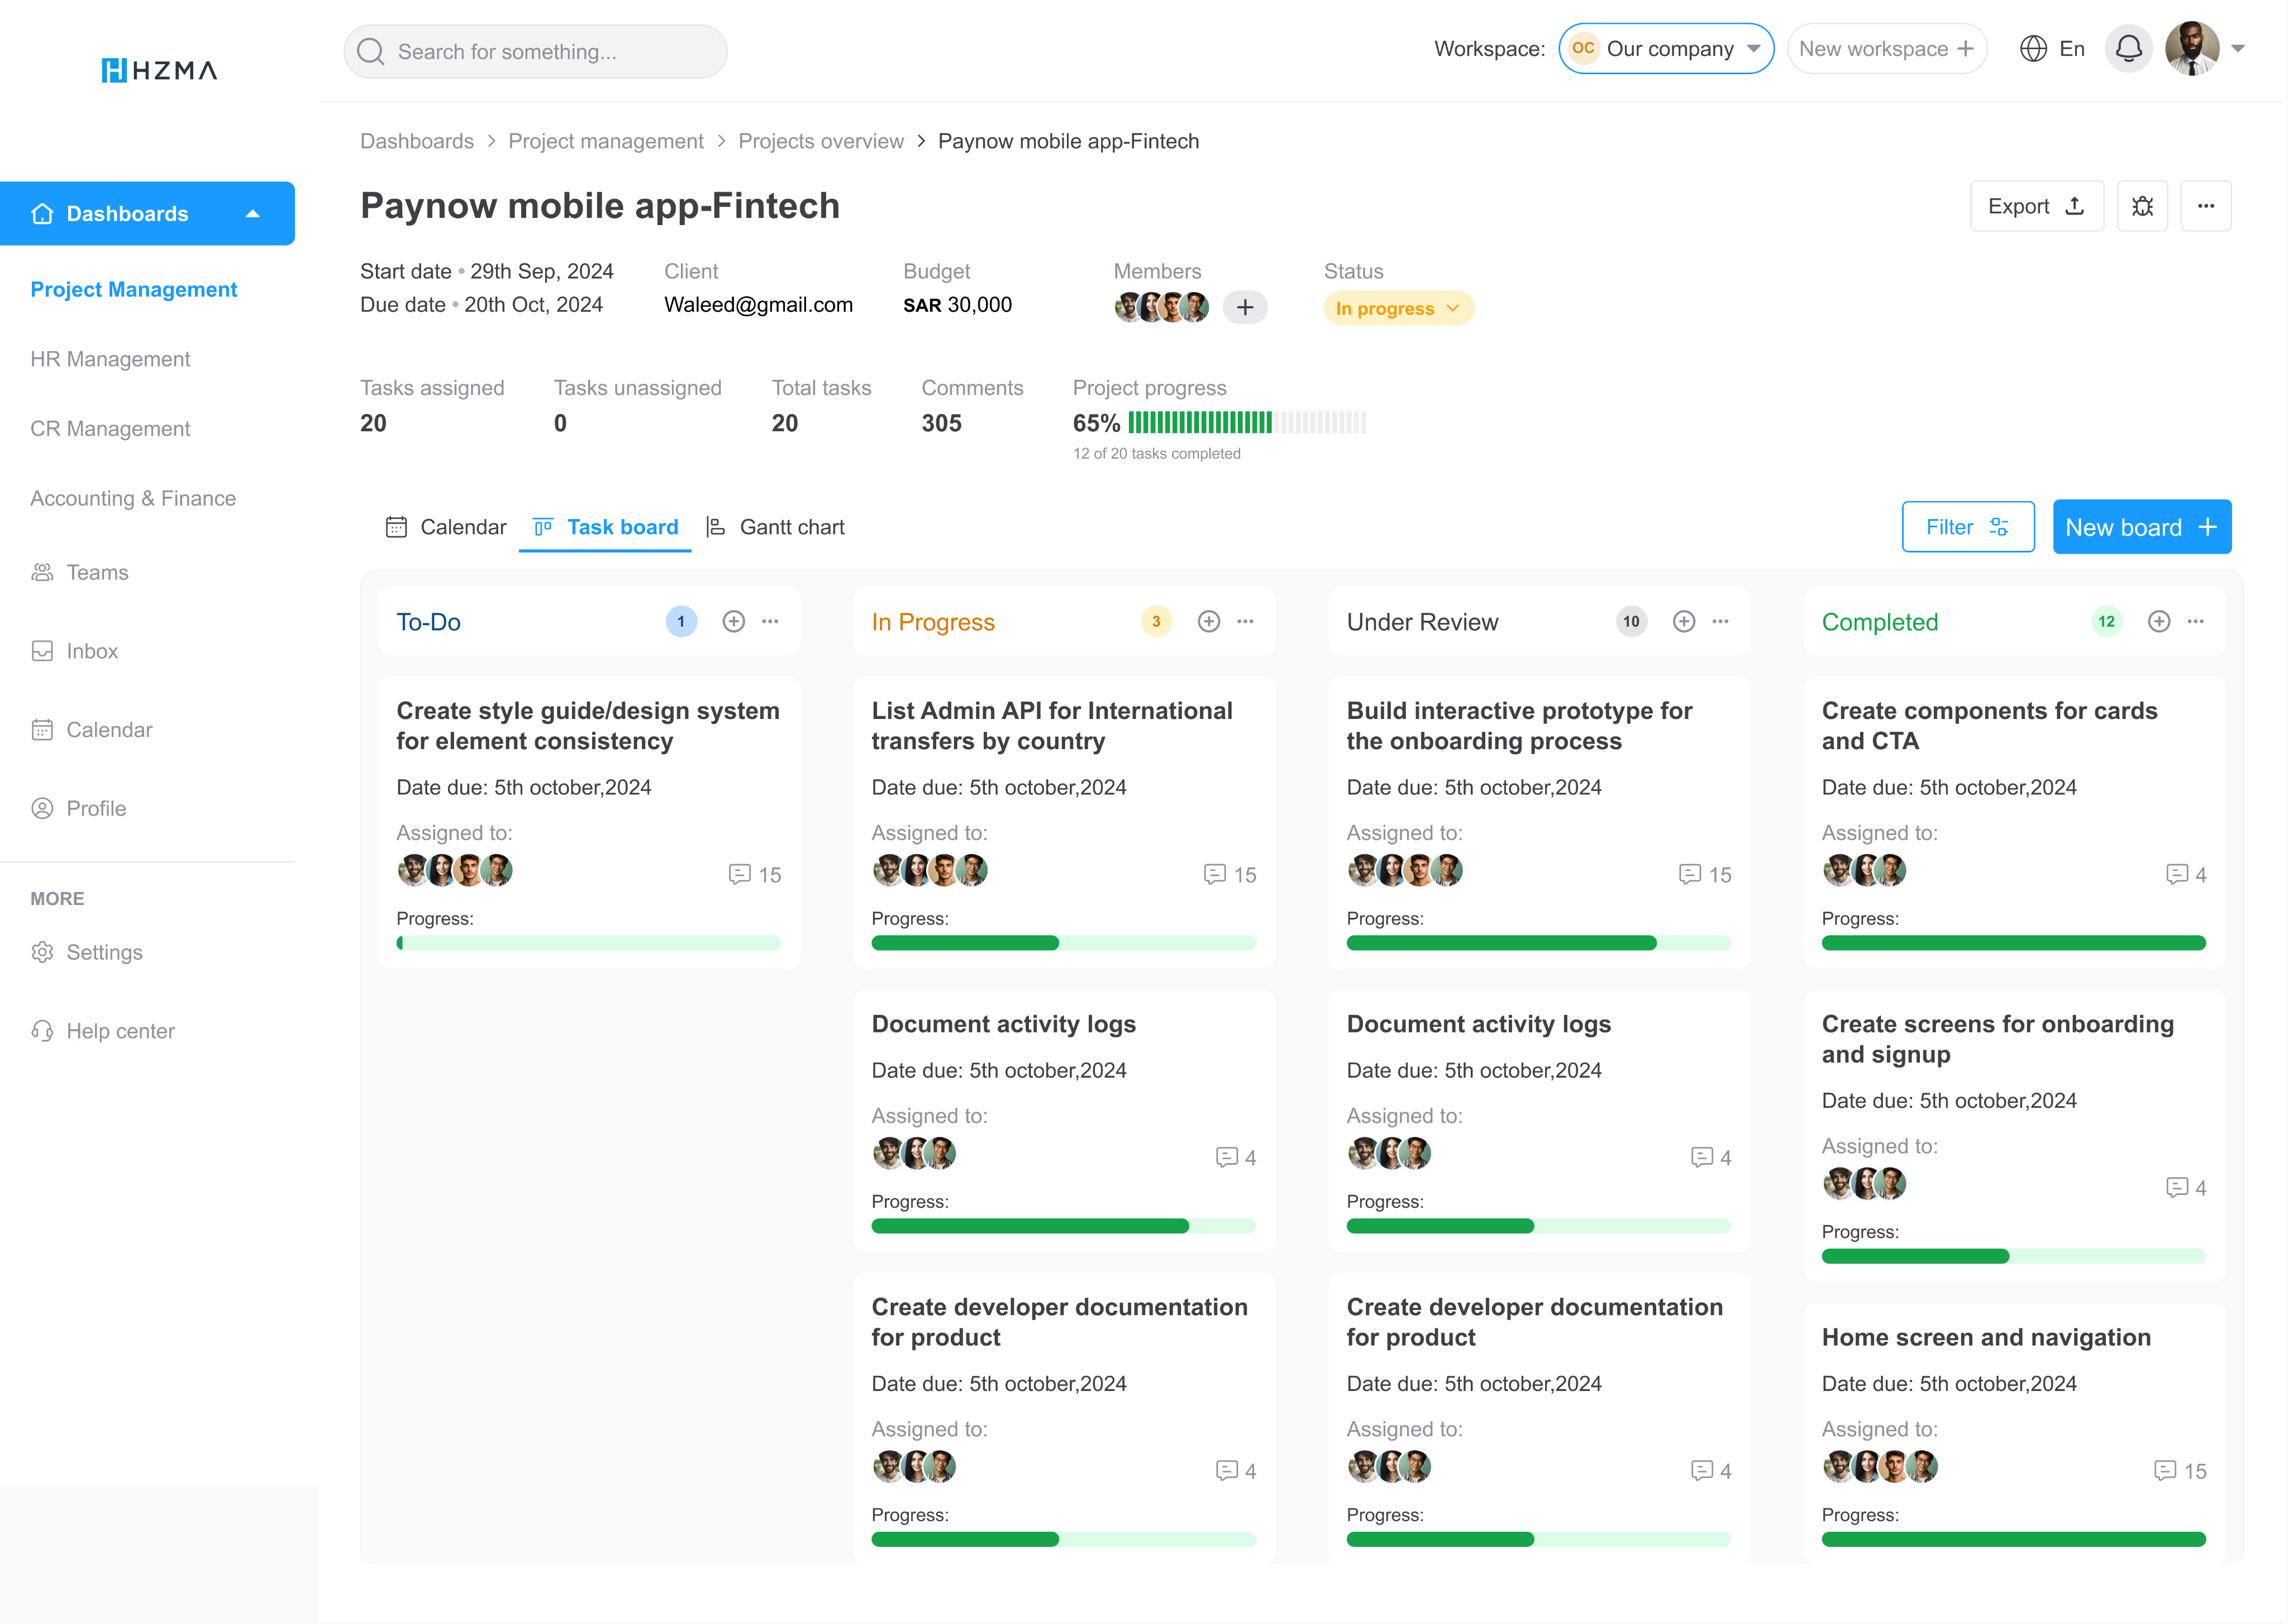Click the Completed count badge 12

pos(2106,622)
